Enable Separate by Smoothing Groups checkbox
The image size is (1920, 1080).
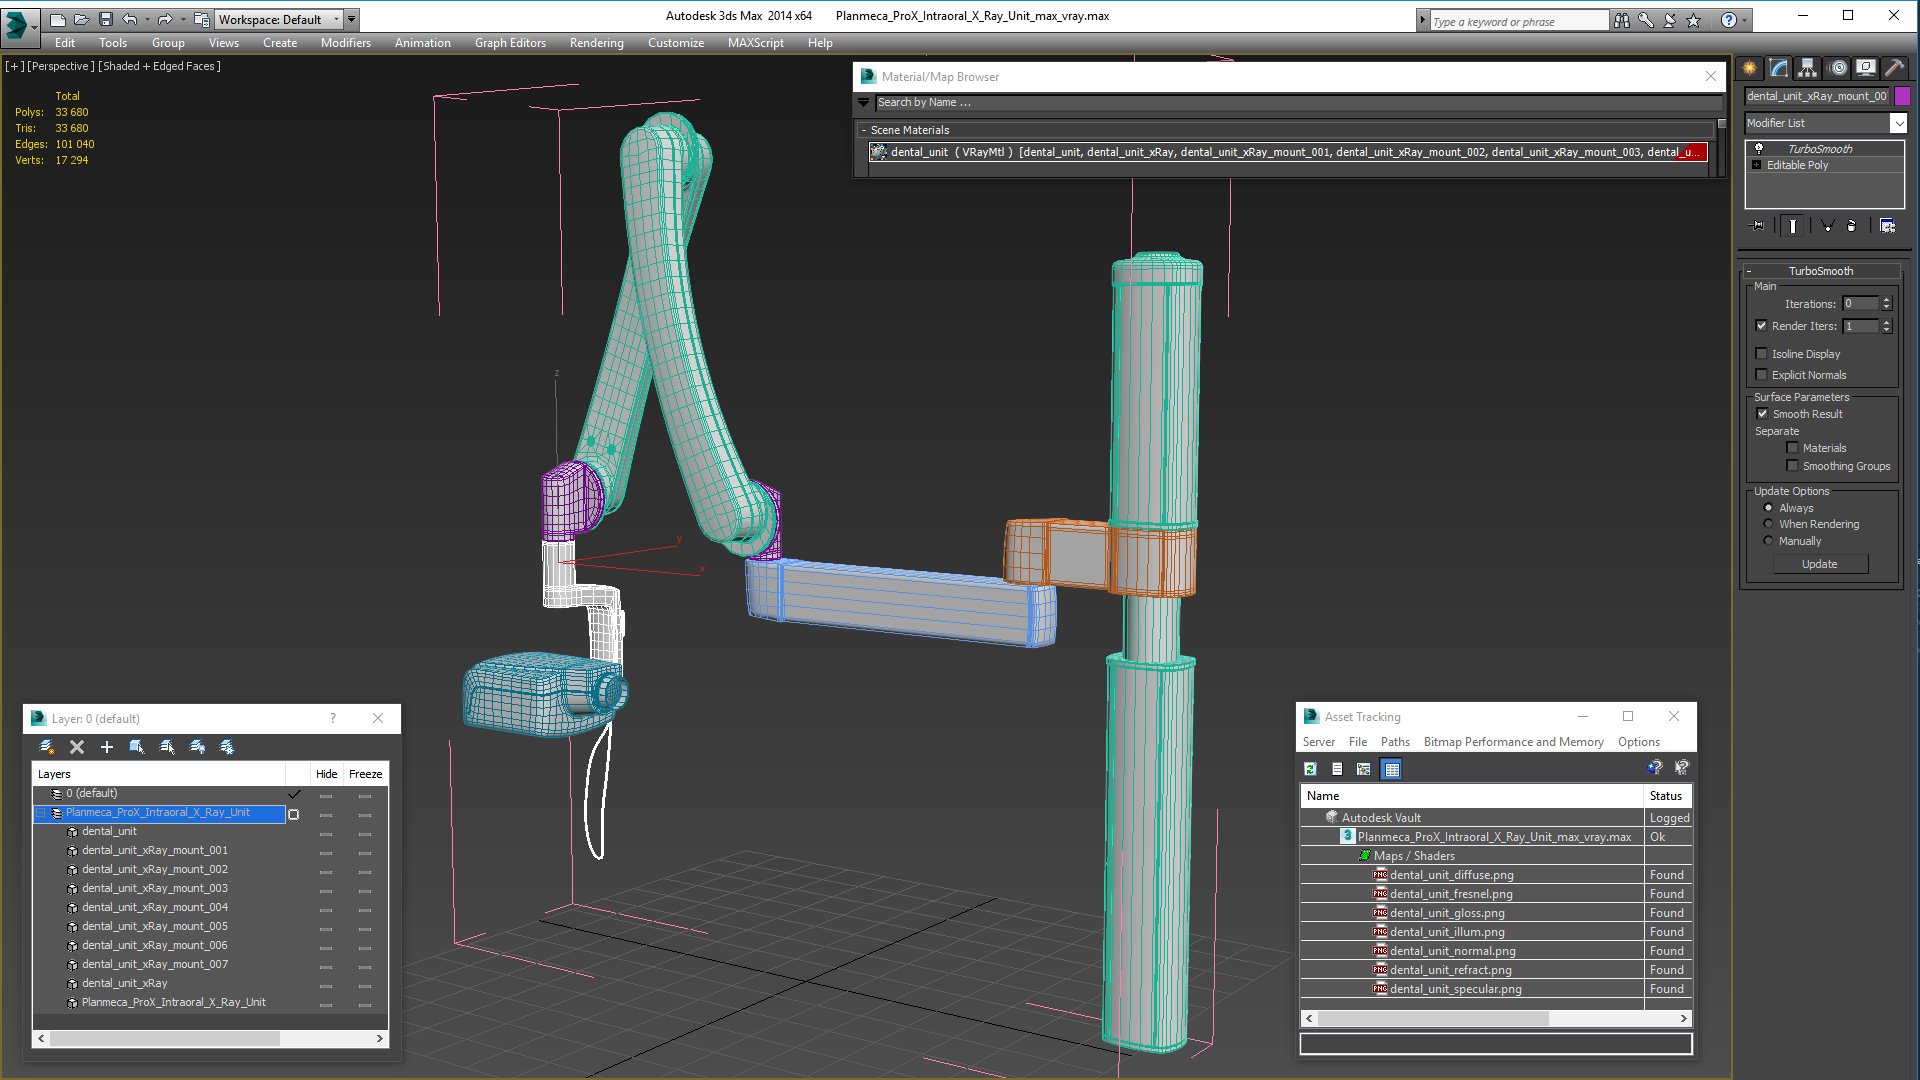pyautogui.click(x=1792, y=466)
